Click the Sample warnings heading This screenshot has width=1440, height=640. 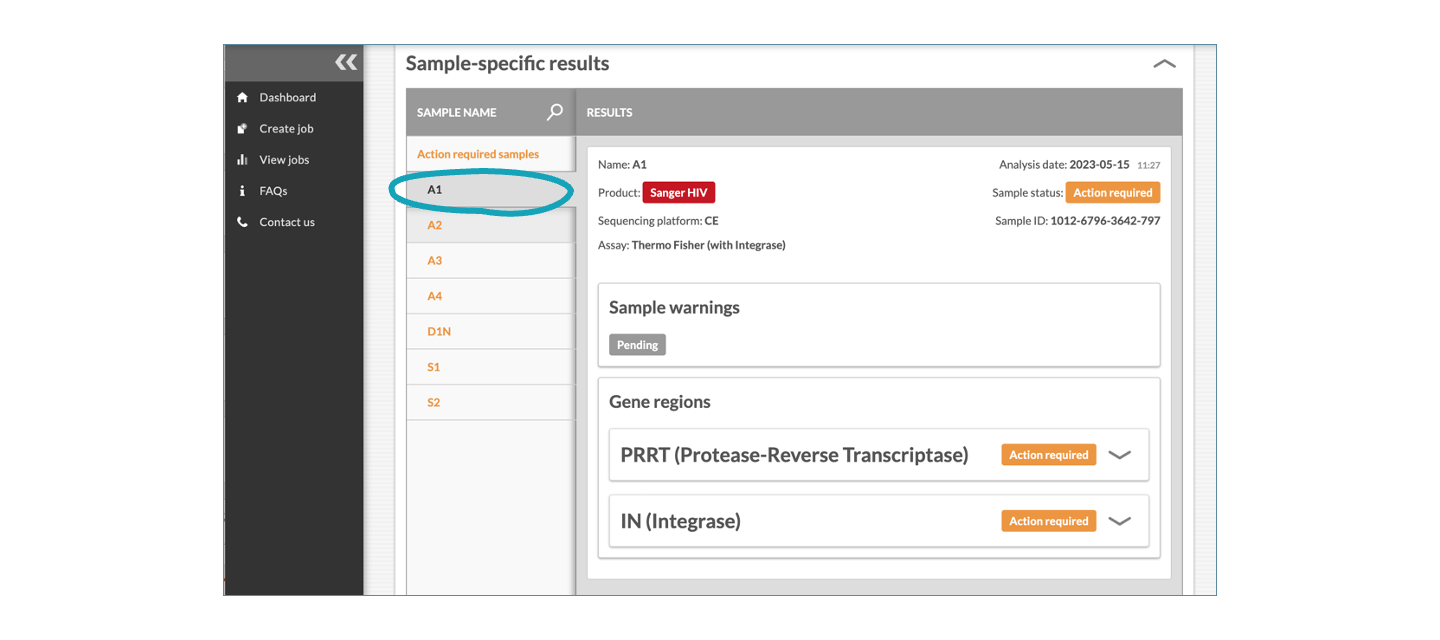[x=675, y=308]
